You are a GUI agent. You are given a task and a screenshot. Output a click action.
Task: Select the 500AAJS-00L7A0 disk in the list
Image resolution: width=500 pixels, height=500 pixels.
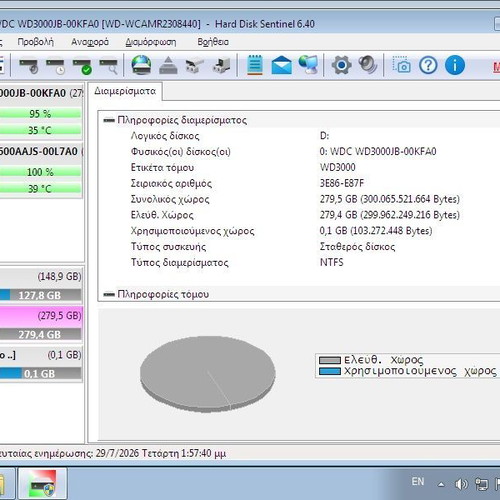(41, 151)
